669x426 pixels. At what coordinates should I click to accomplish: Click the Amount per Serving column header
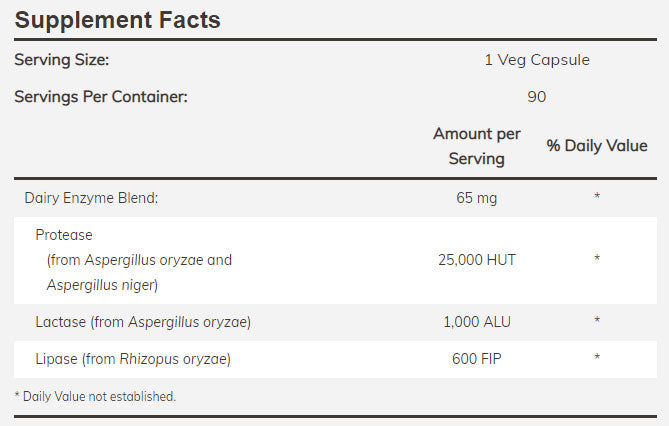point(477,146)
